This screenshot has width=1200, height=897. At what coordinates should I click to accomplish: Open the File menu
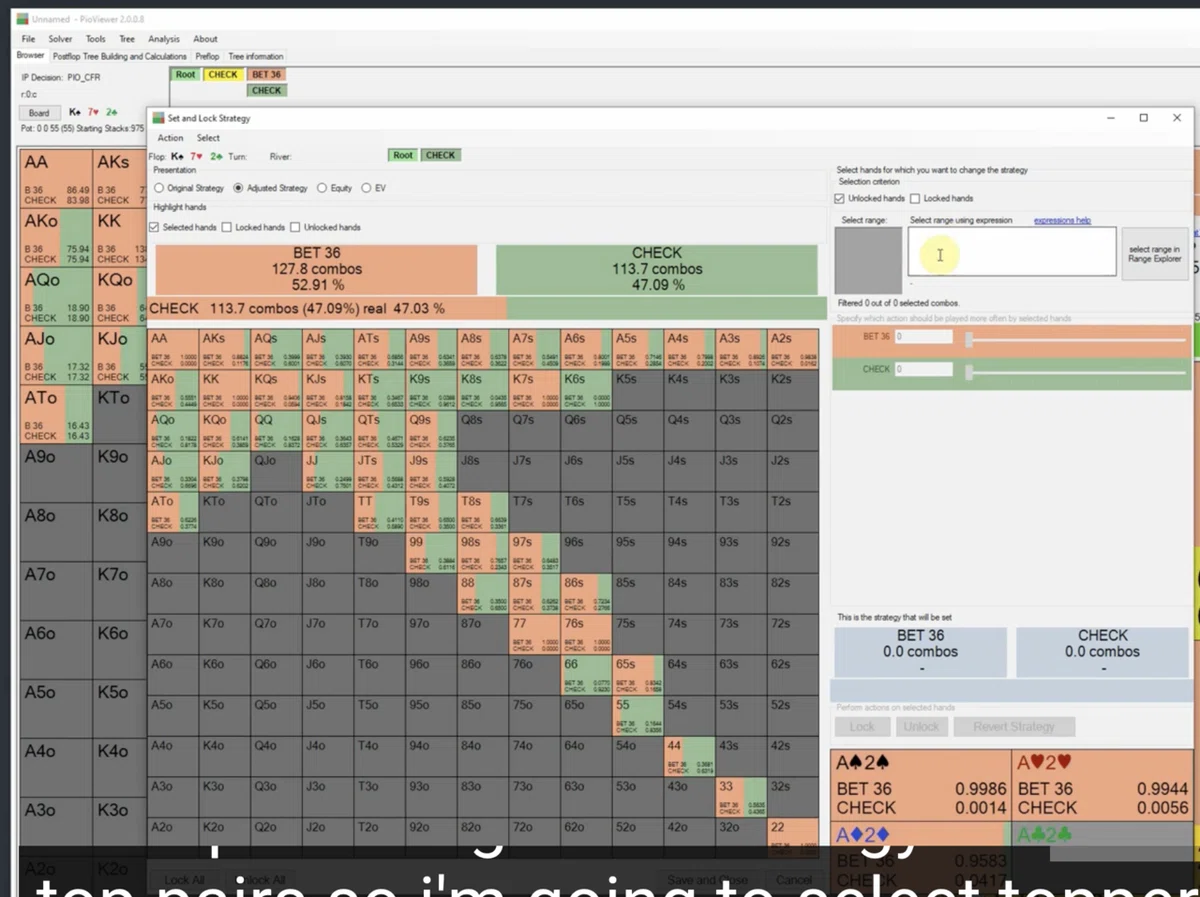click(x=28, y=39)
